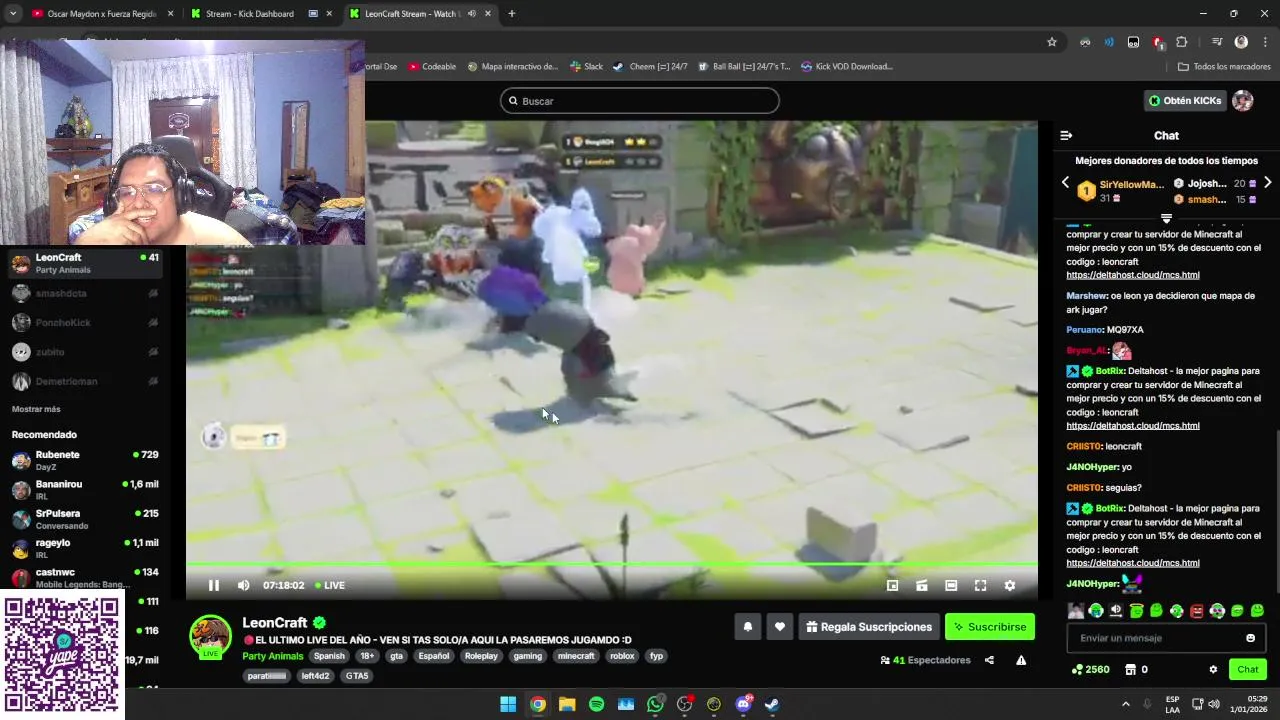This screenshot has width=1280, height=720.
Task: Select LeonCraft in the followed channels list
Action: click(x=85, y=264)
